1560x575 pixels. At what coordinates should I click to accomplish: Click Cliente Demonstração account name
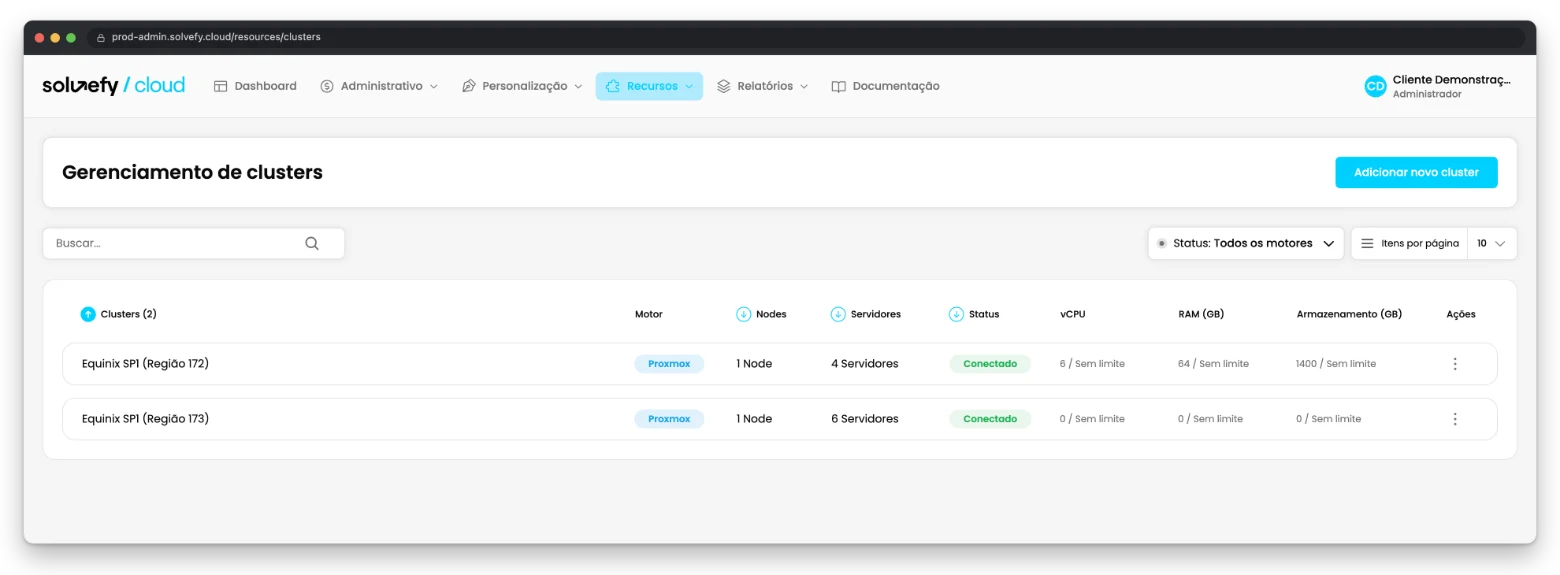point(1452,79)
